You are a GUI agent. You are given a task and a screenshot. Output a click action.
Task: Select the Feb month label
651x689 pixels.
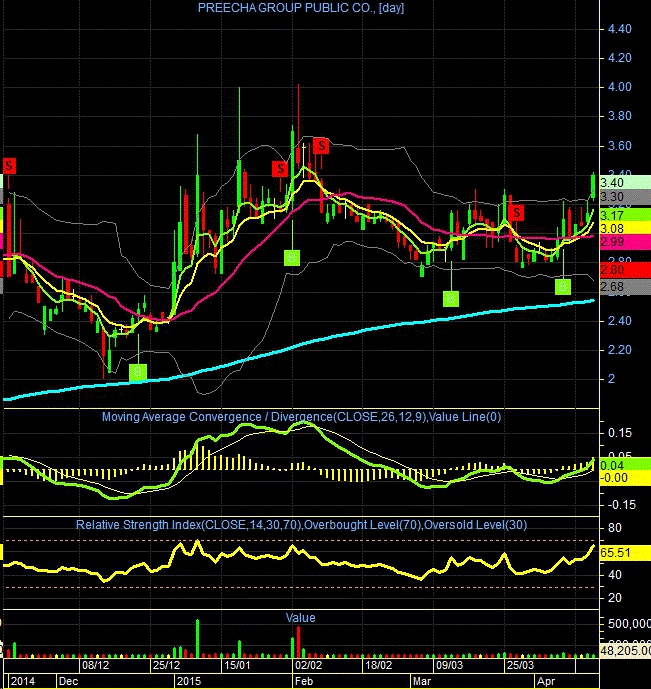tap(304, 681)
